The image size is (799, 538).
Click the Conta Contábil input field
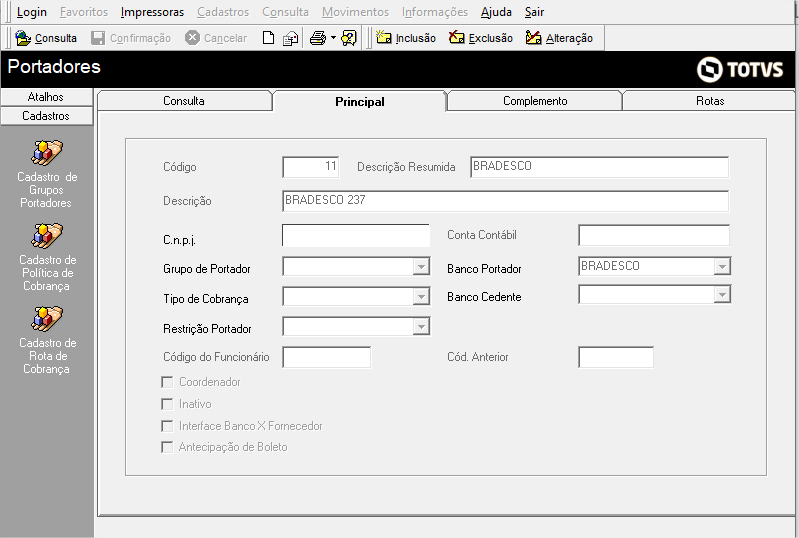pos(654,235)
